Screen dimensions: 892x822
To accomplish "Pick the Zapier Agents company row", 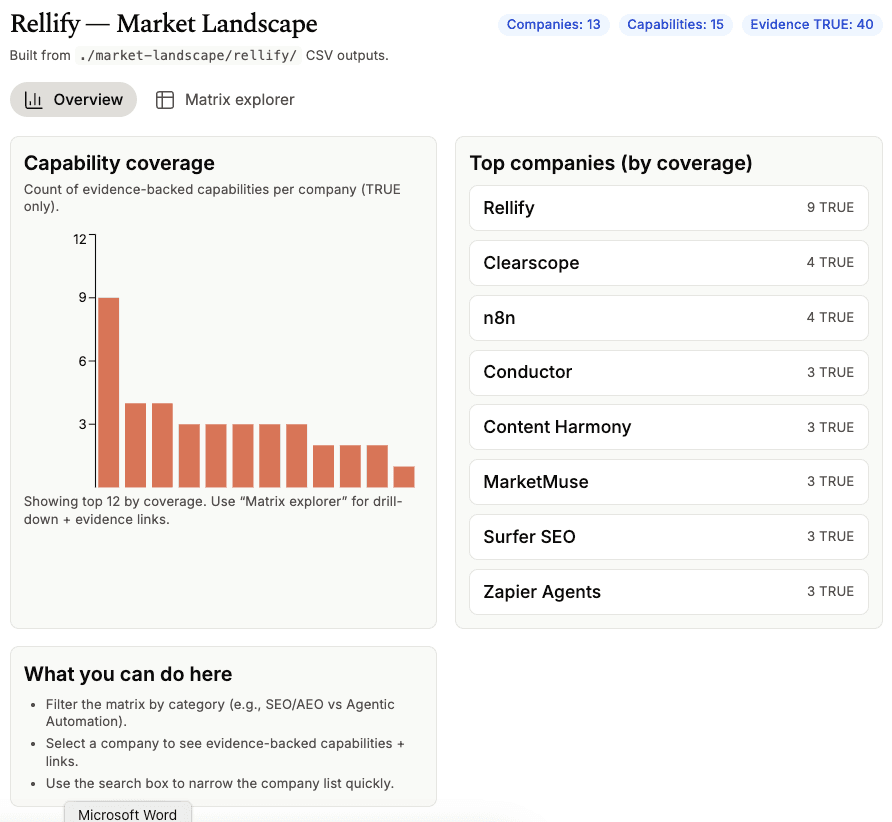I will coord(668,592).
